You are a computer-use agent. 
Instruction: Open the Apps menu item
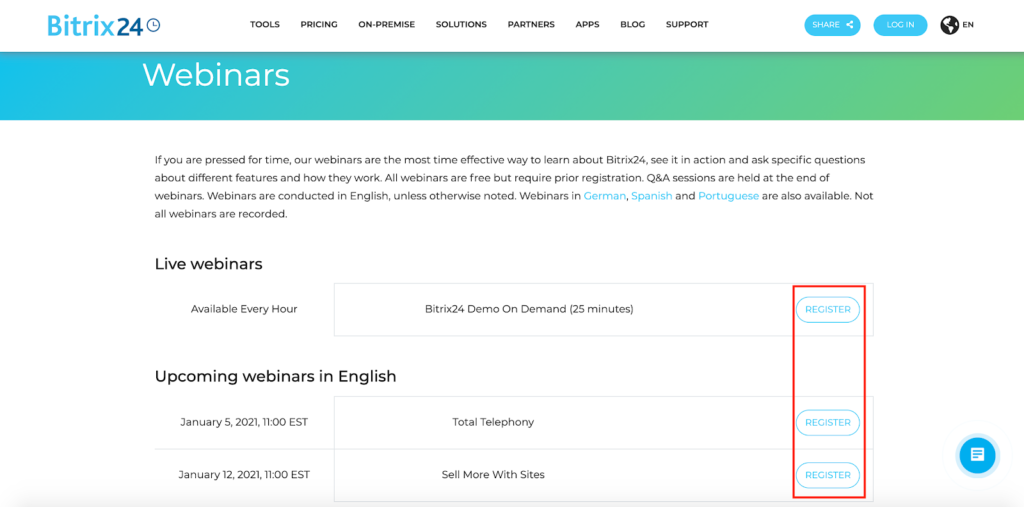pyautogui.click(x=587, y=25)
